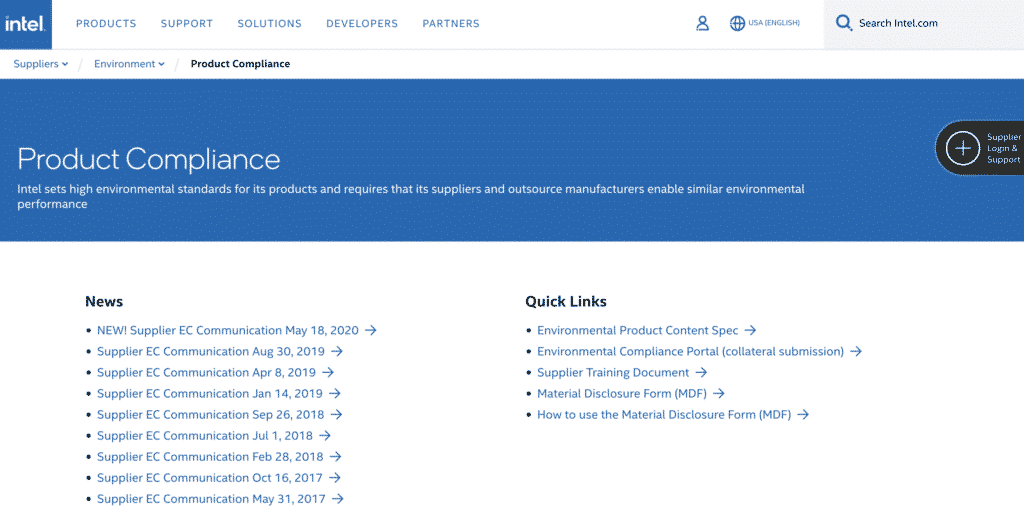Open Supplier EC Communication Aug 30, 2019
1024x510 pixels.
pos(211,351)
